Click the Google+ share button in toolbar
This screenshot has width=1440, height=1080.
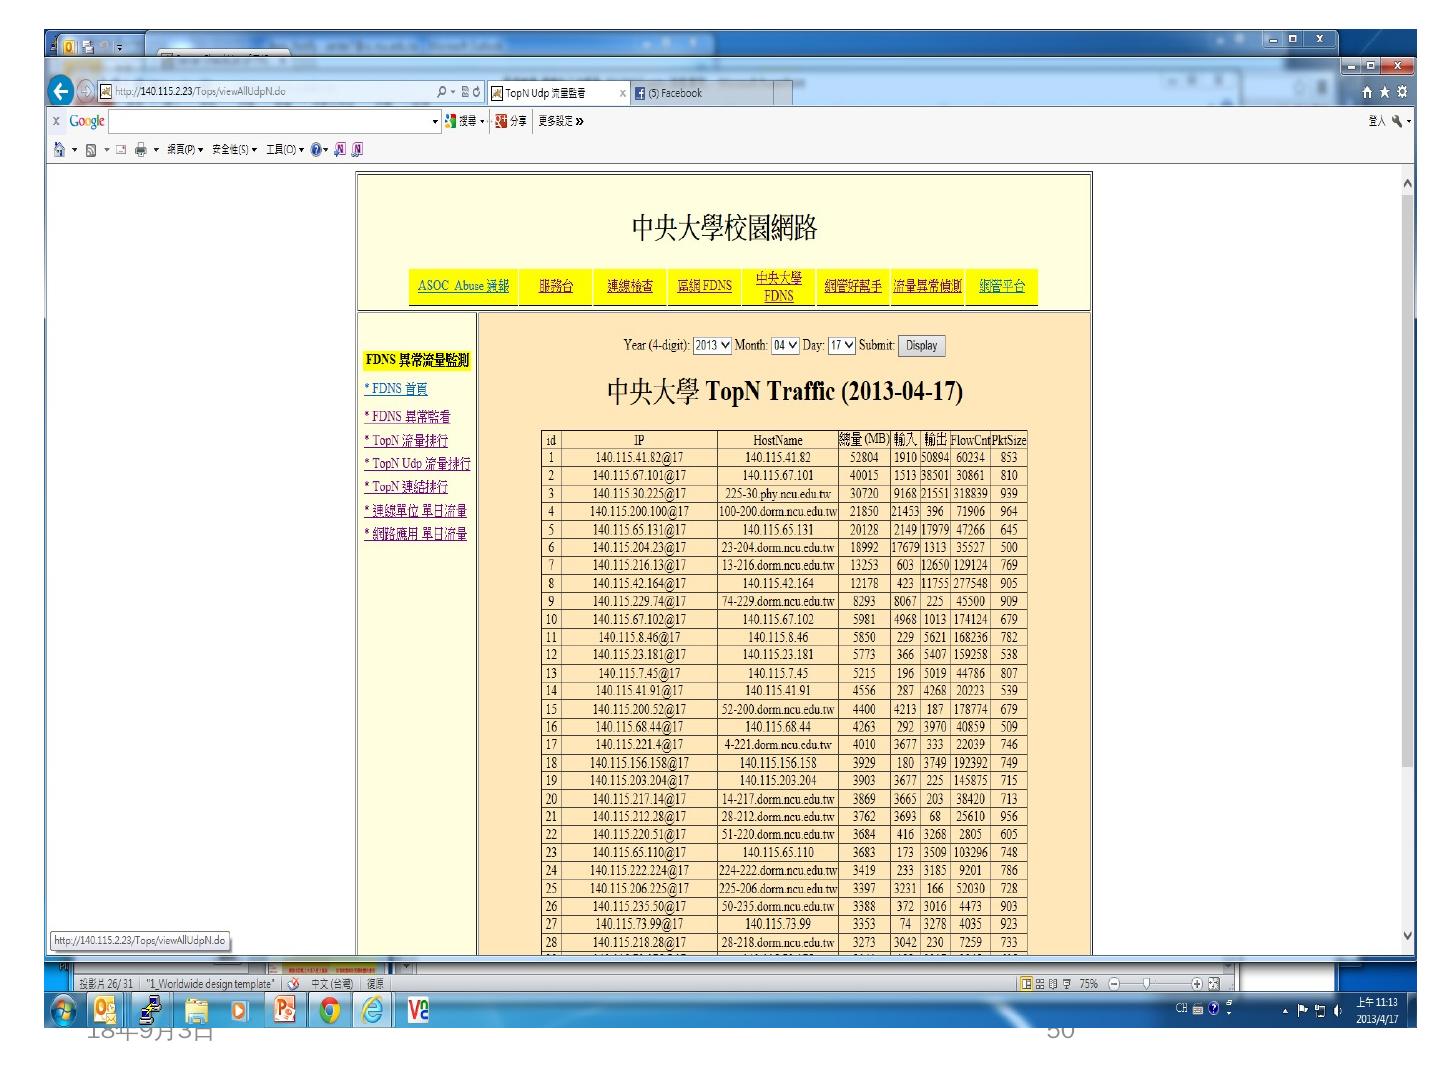[511, 121]
